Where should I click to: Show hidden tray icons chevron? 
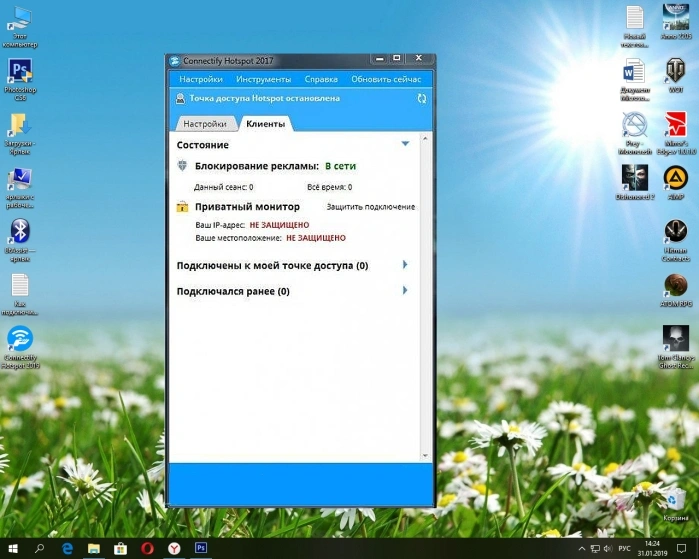[582, 549]
